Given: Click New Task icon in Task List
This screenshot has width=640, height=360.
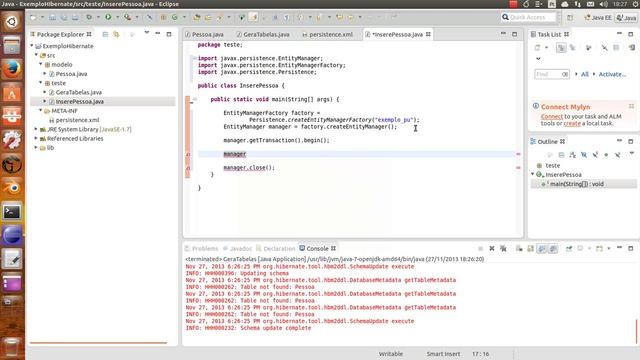Looking at the screenshot, I should [x=538, y=48].
